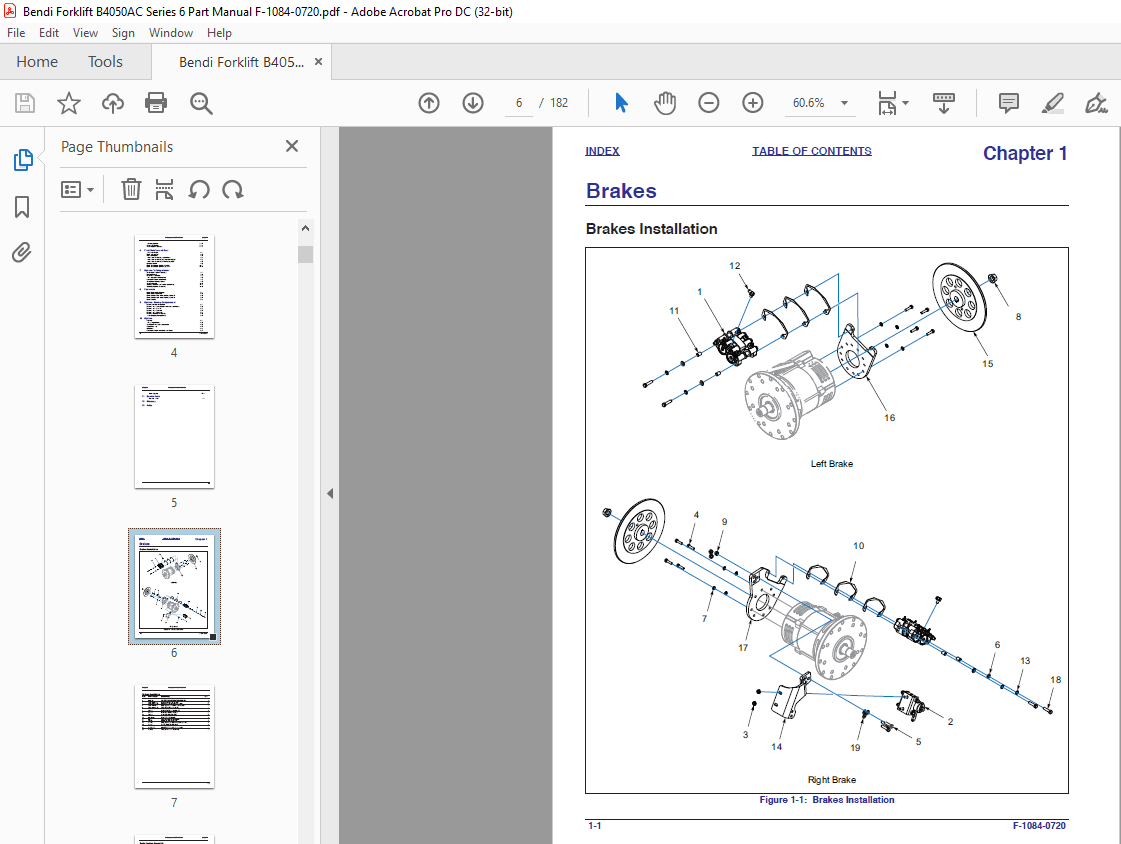The image size is (1121, 844).
Task: Click the Right Brake label
Action: click(831, 780)
